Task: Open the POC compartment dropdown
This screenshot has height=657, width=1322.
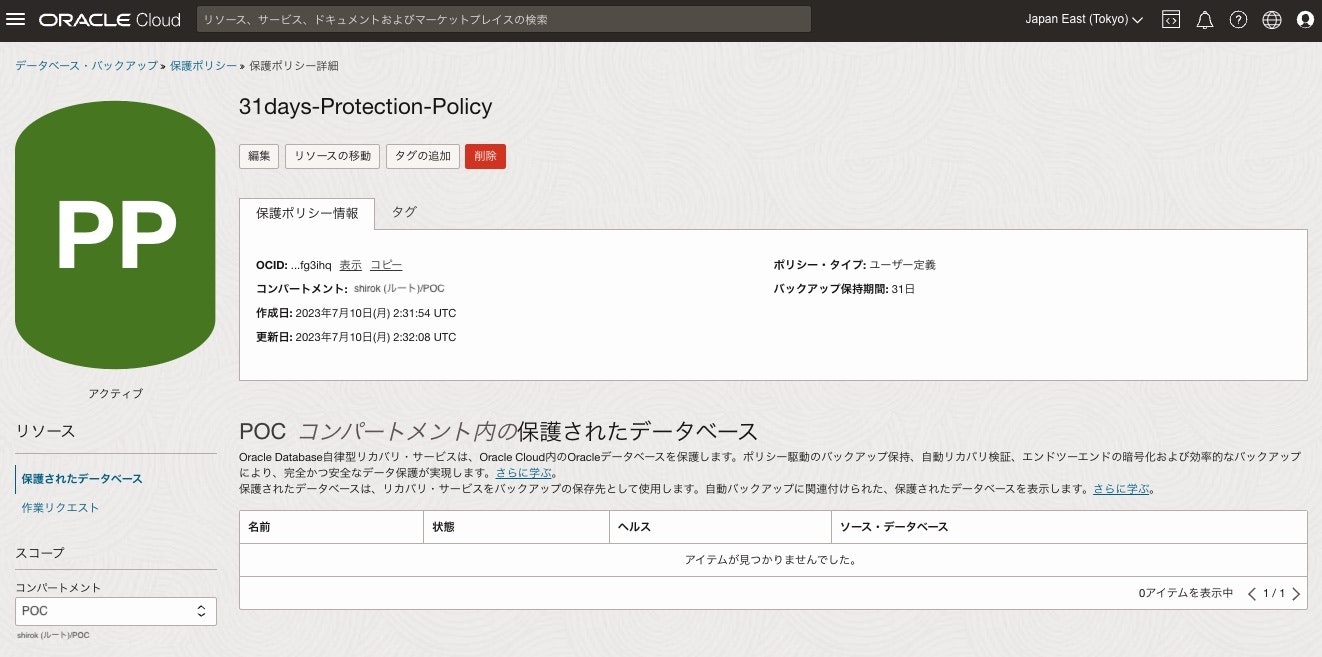Action: tap(116, 611)
